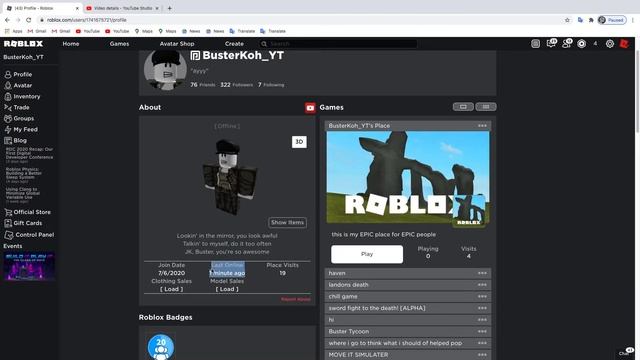Open options dots for BusterKoh_YT's Place

point(482,126)
